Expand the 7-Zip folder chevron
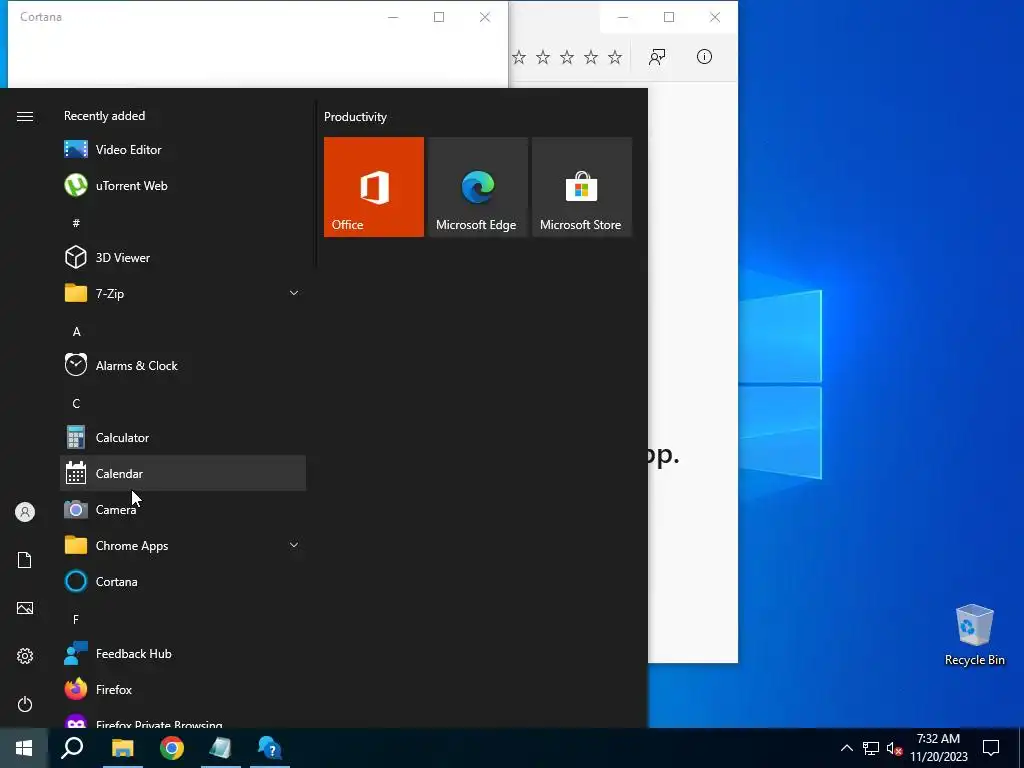 coord(294,293)
